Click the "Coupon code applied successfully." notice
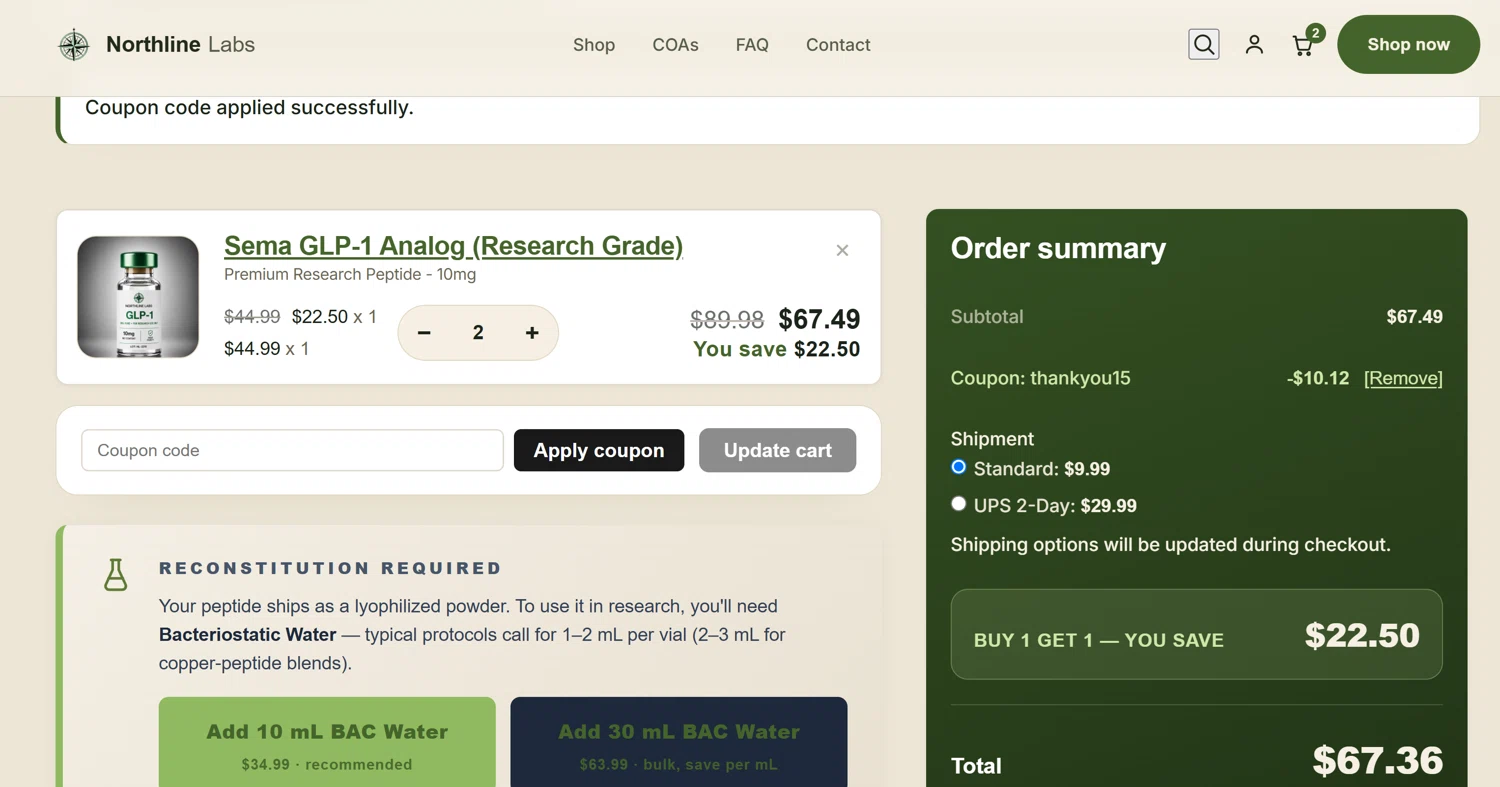Image resolution: width=1500 pixels, height=787 pixels. [x=249, y=107]
